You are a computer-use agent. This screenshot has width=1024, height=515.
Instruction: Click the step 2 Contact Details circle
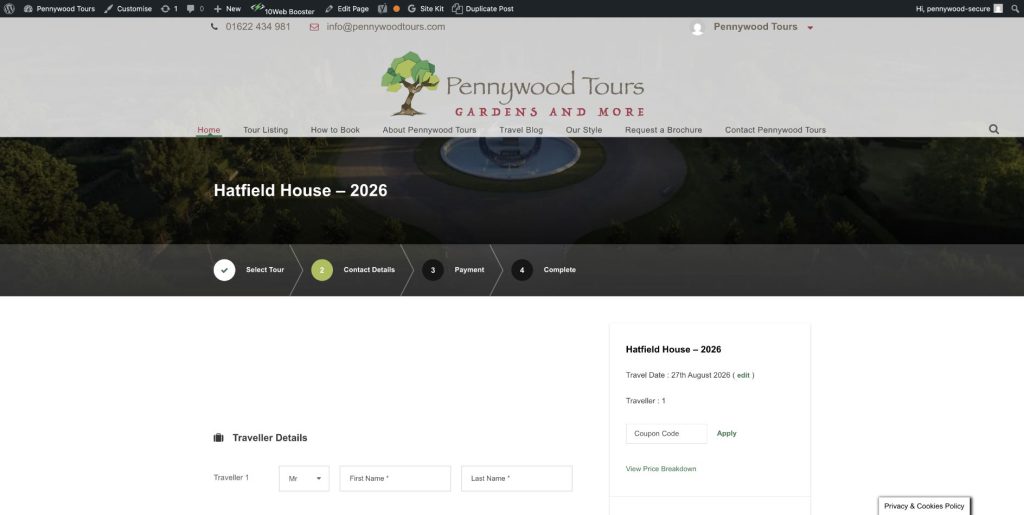(322, 270)
